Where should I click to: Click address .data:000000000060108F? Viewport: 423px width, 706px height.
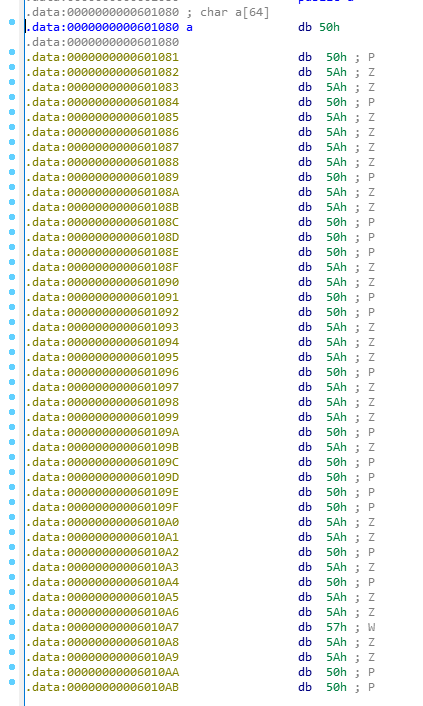click(102, 267)
